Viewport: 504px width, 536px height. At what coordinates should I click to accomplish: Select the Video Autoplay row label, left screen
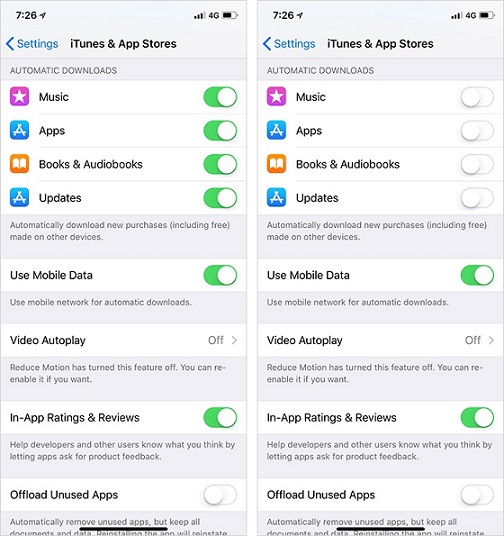tap(48, 340)
